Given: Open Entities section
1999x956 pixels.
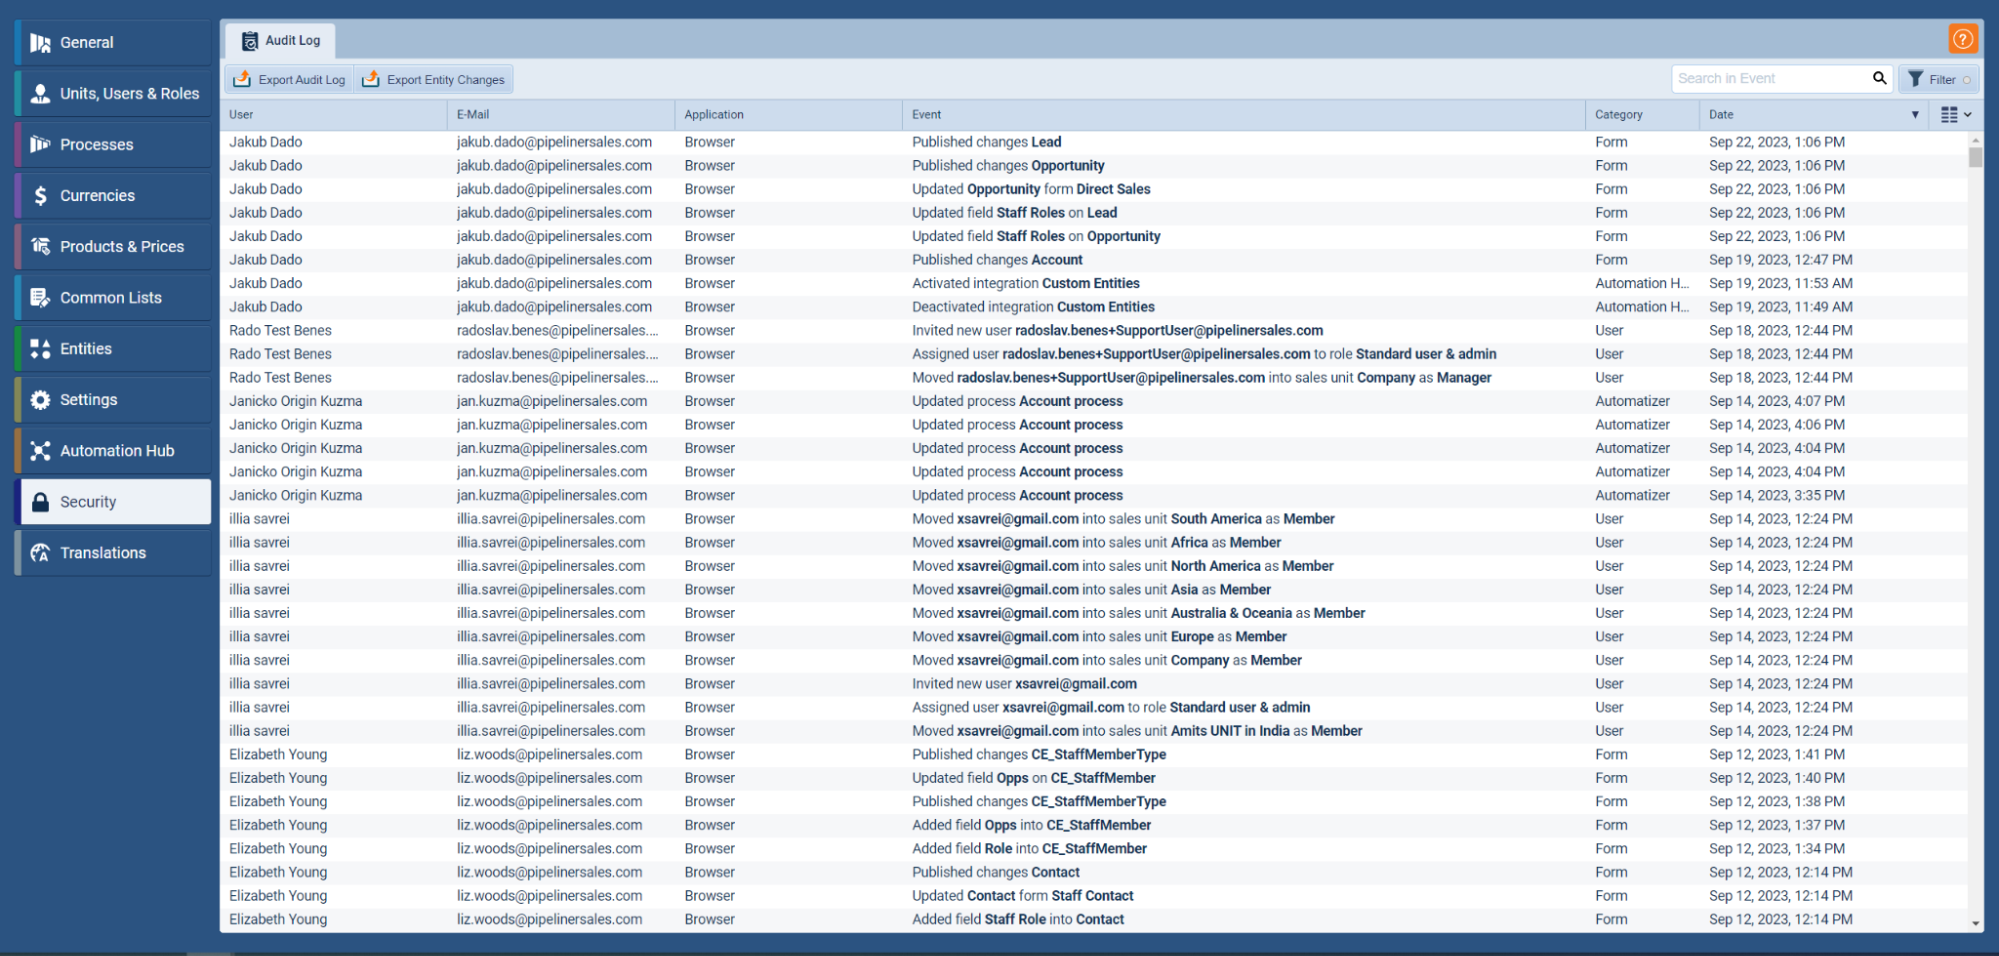Looking at the screenshot, I should click(113, 349).
